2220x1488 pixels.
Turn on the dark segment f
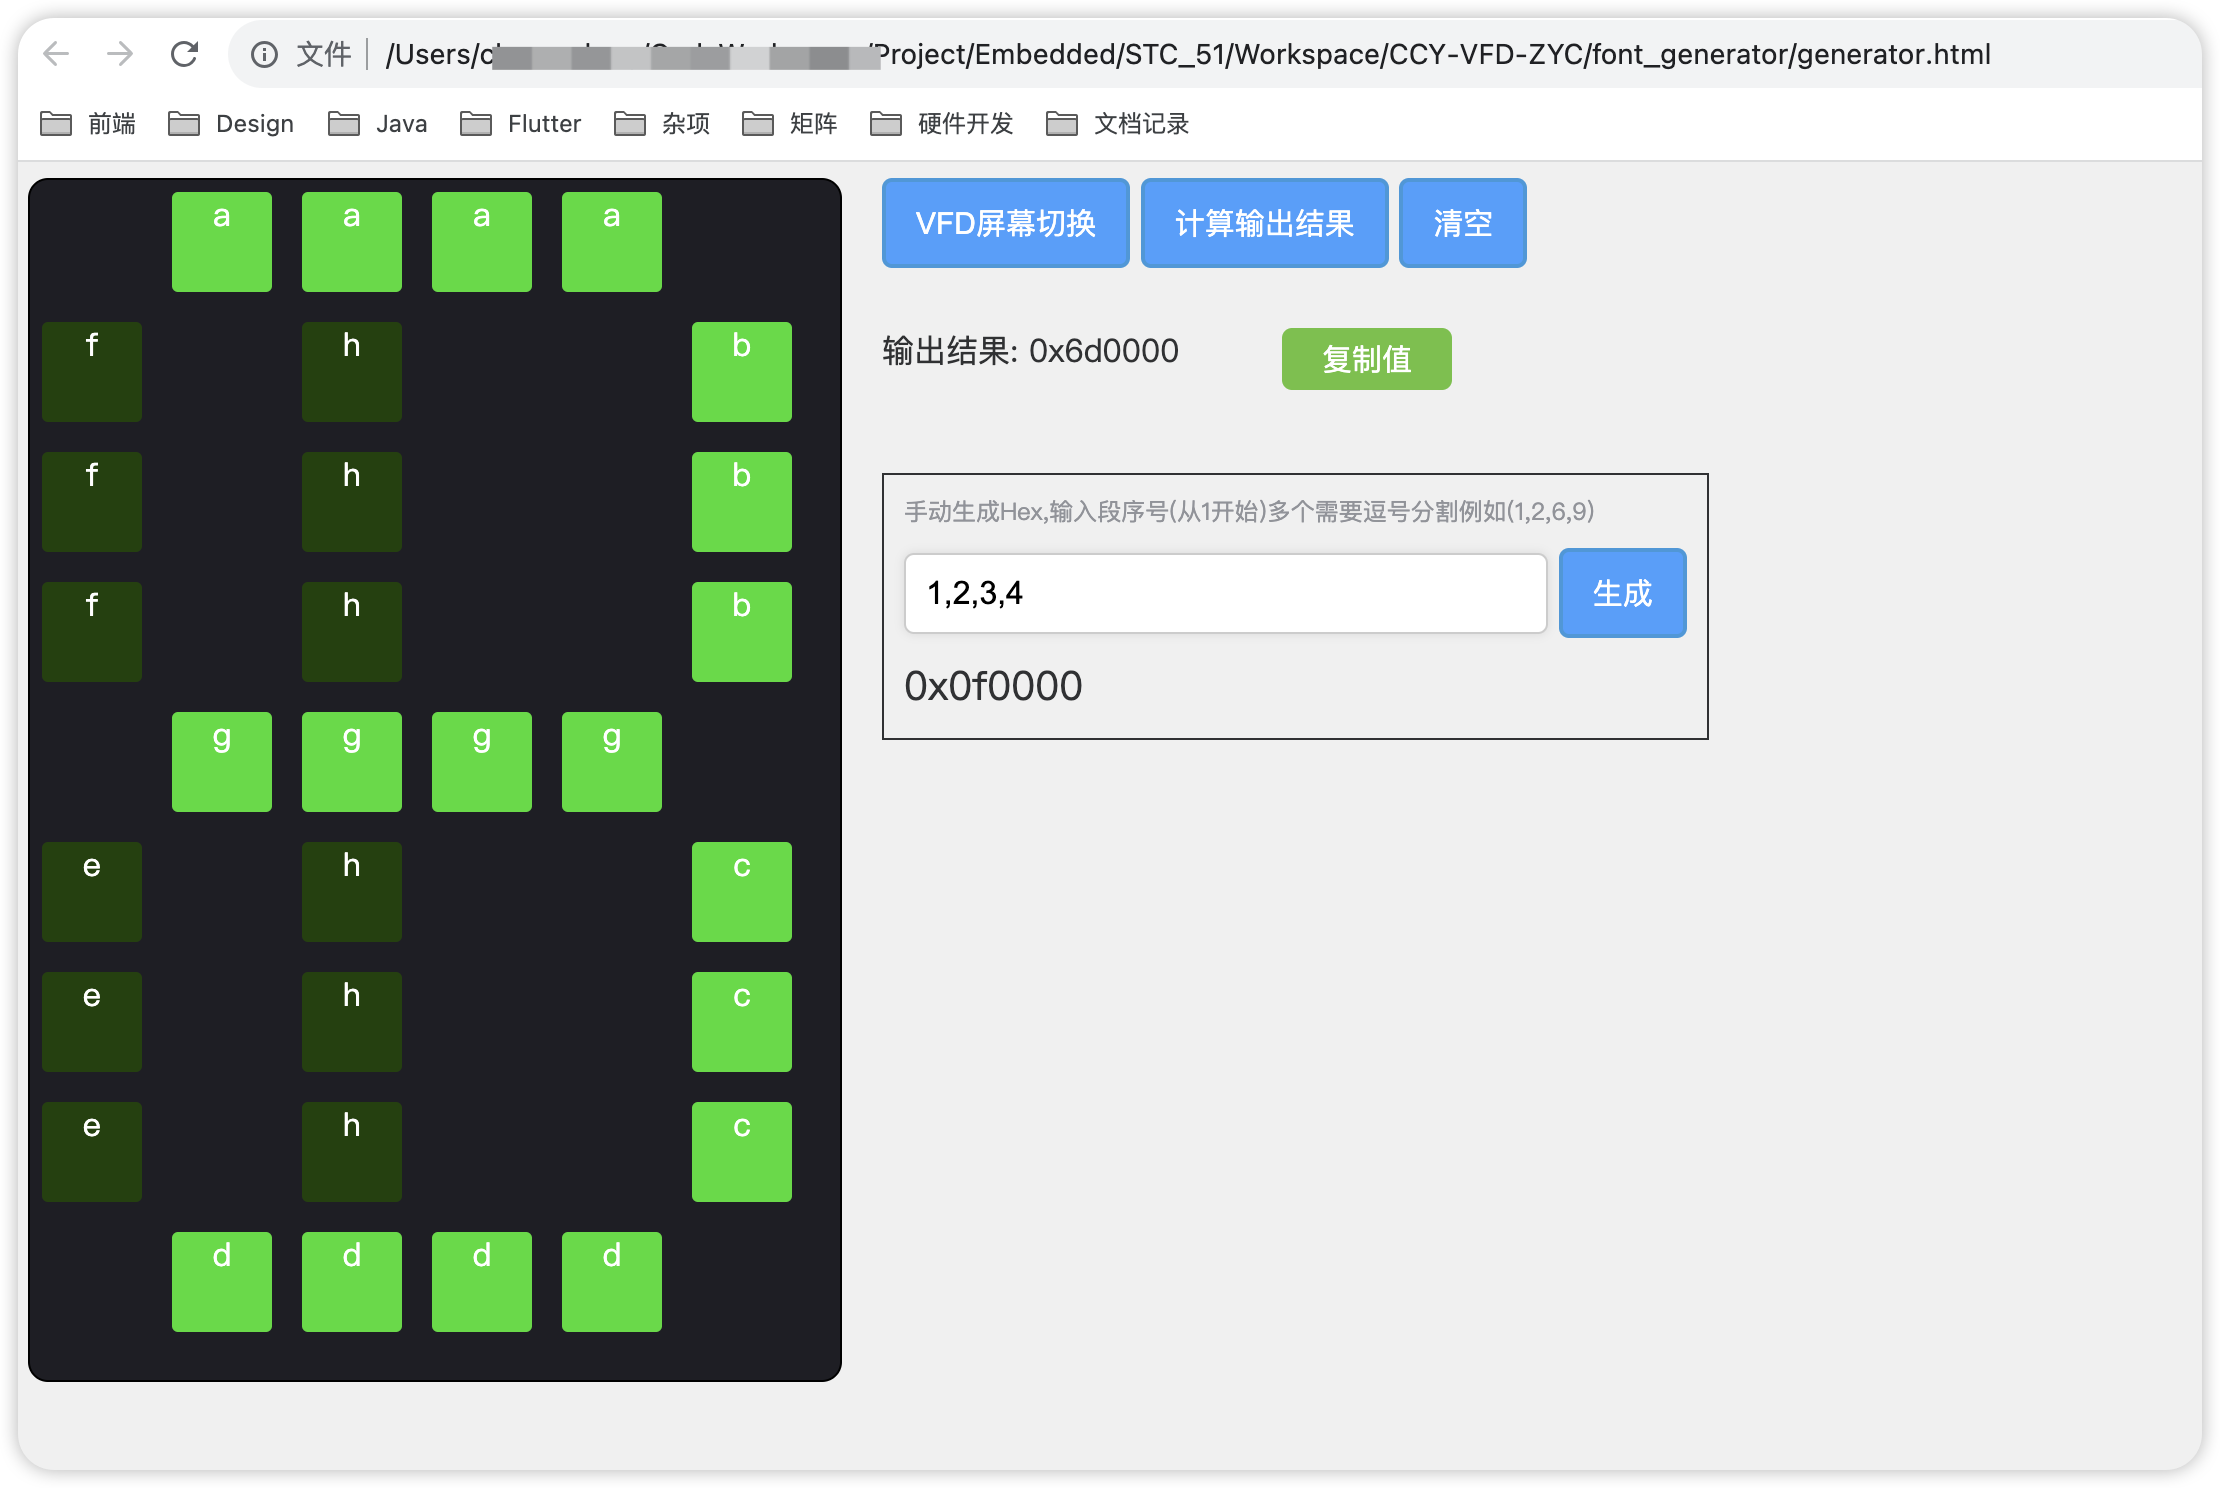point(91,372)
